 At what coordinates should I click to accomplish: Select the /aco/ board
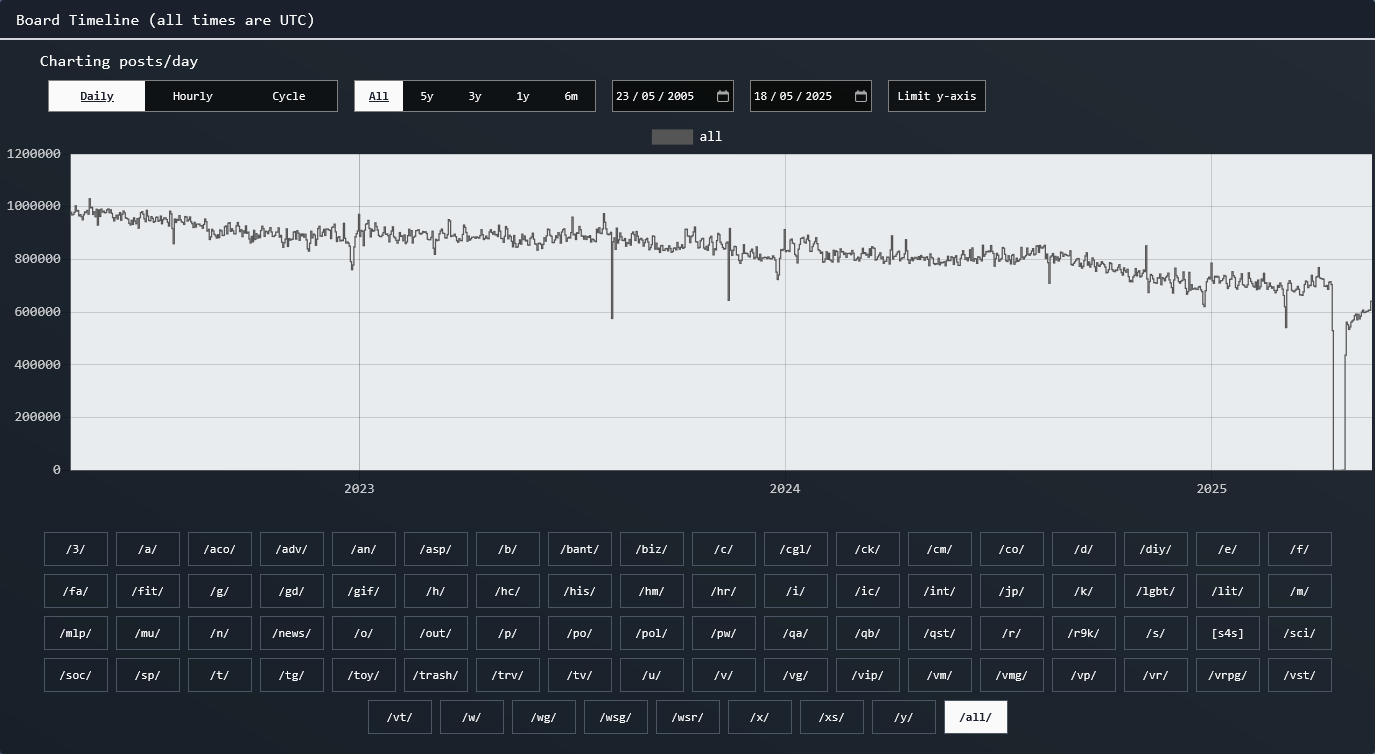(220, 549)
